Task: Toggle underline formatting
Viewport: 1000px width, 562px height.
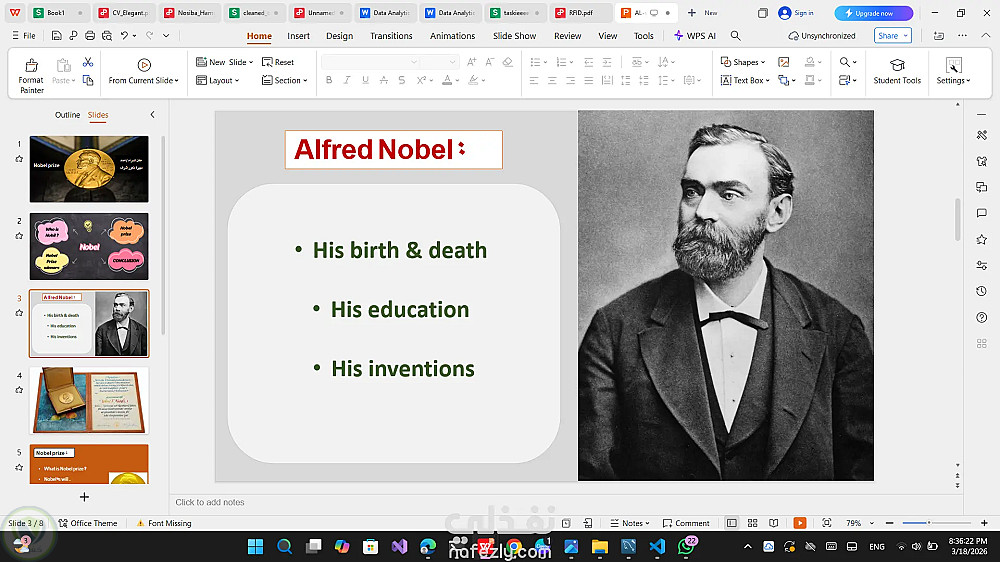Action: (x=365, y=80)
